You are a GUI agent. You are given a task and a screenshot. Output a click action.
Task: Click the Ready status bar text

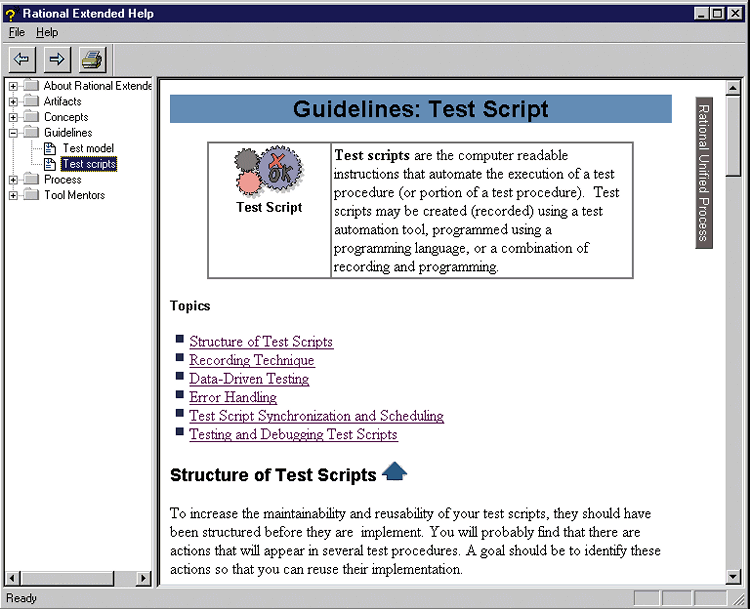click(21, 598)
